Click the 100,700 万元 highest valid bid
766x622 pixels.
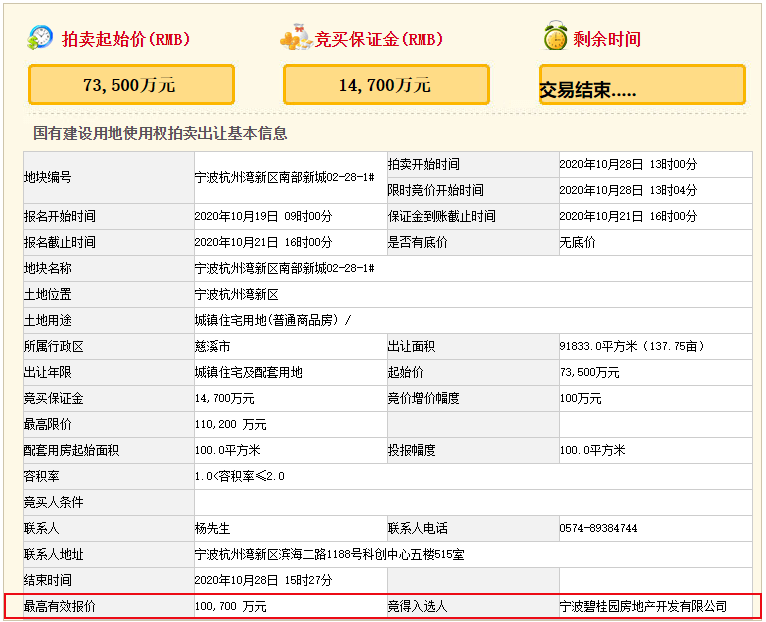click(x=231, y=606)
